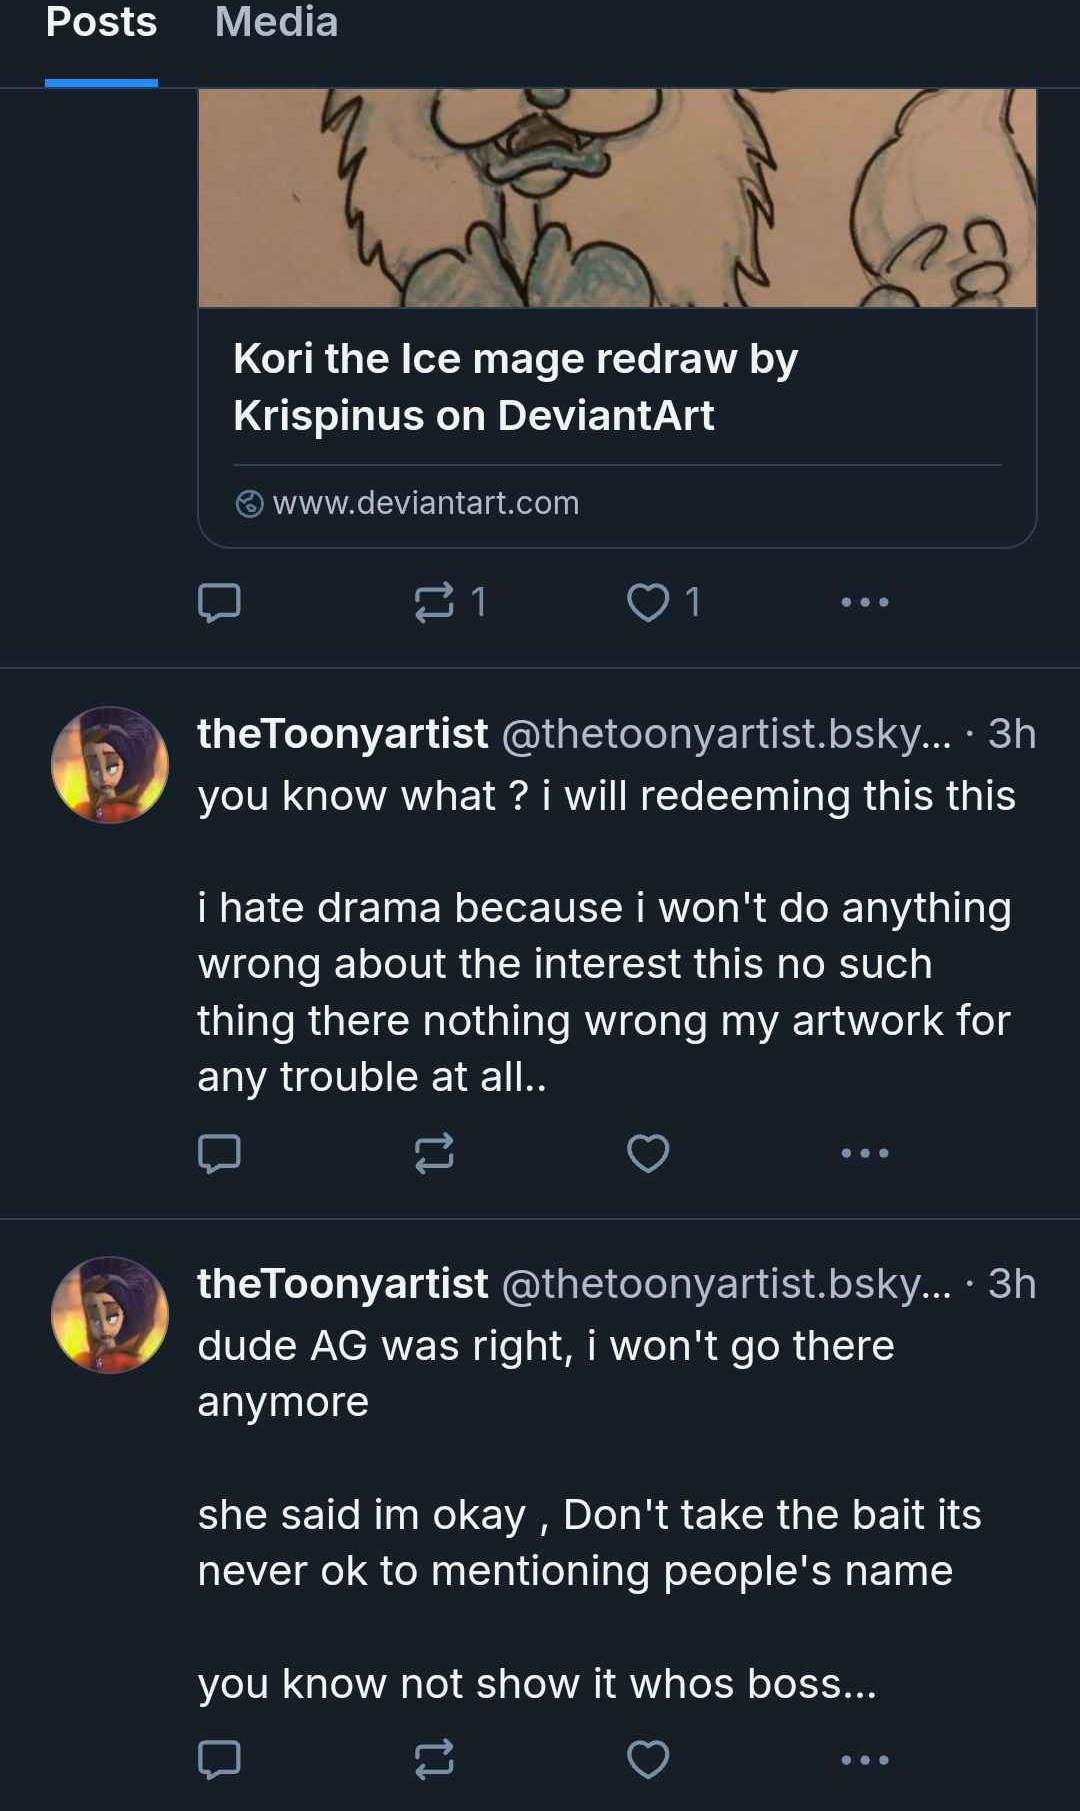Repost the Kori Ice mage redraw post
This screenshot has height=1811, width=1080.
click(435, 602)
